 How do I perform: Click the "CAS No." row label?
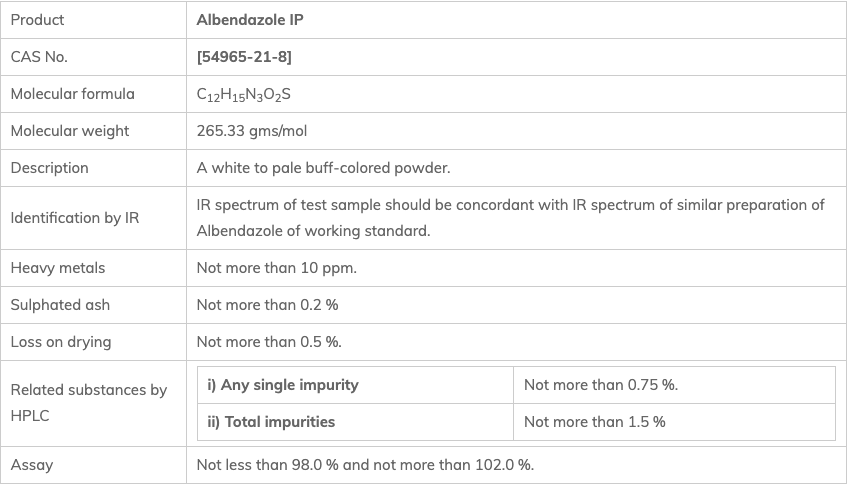point(39,57)
